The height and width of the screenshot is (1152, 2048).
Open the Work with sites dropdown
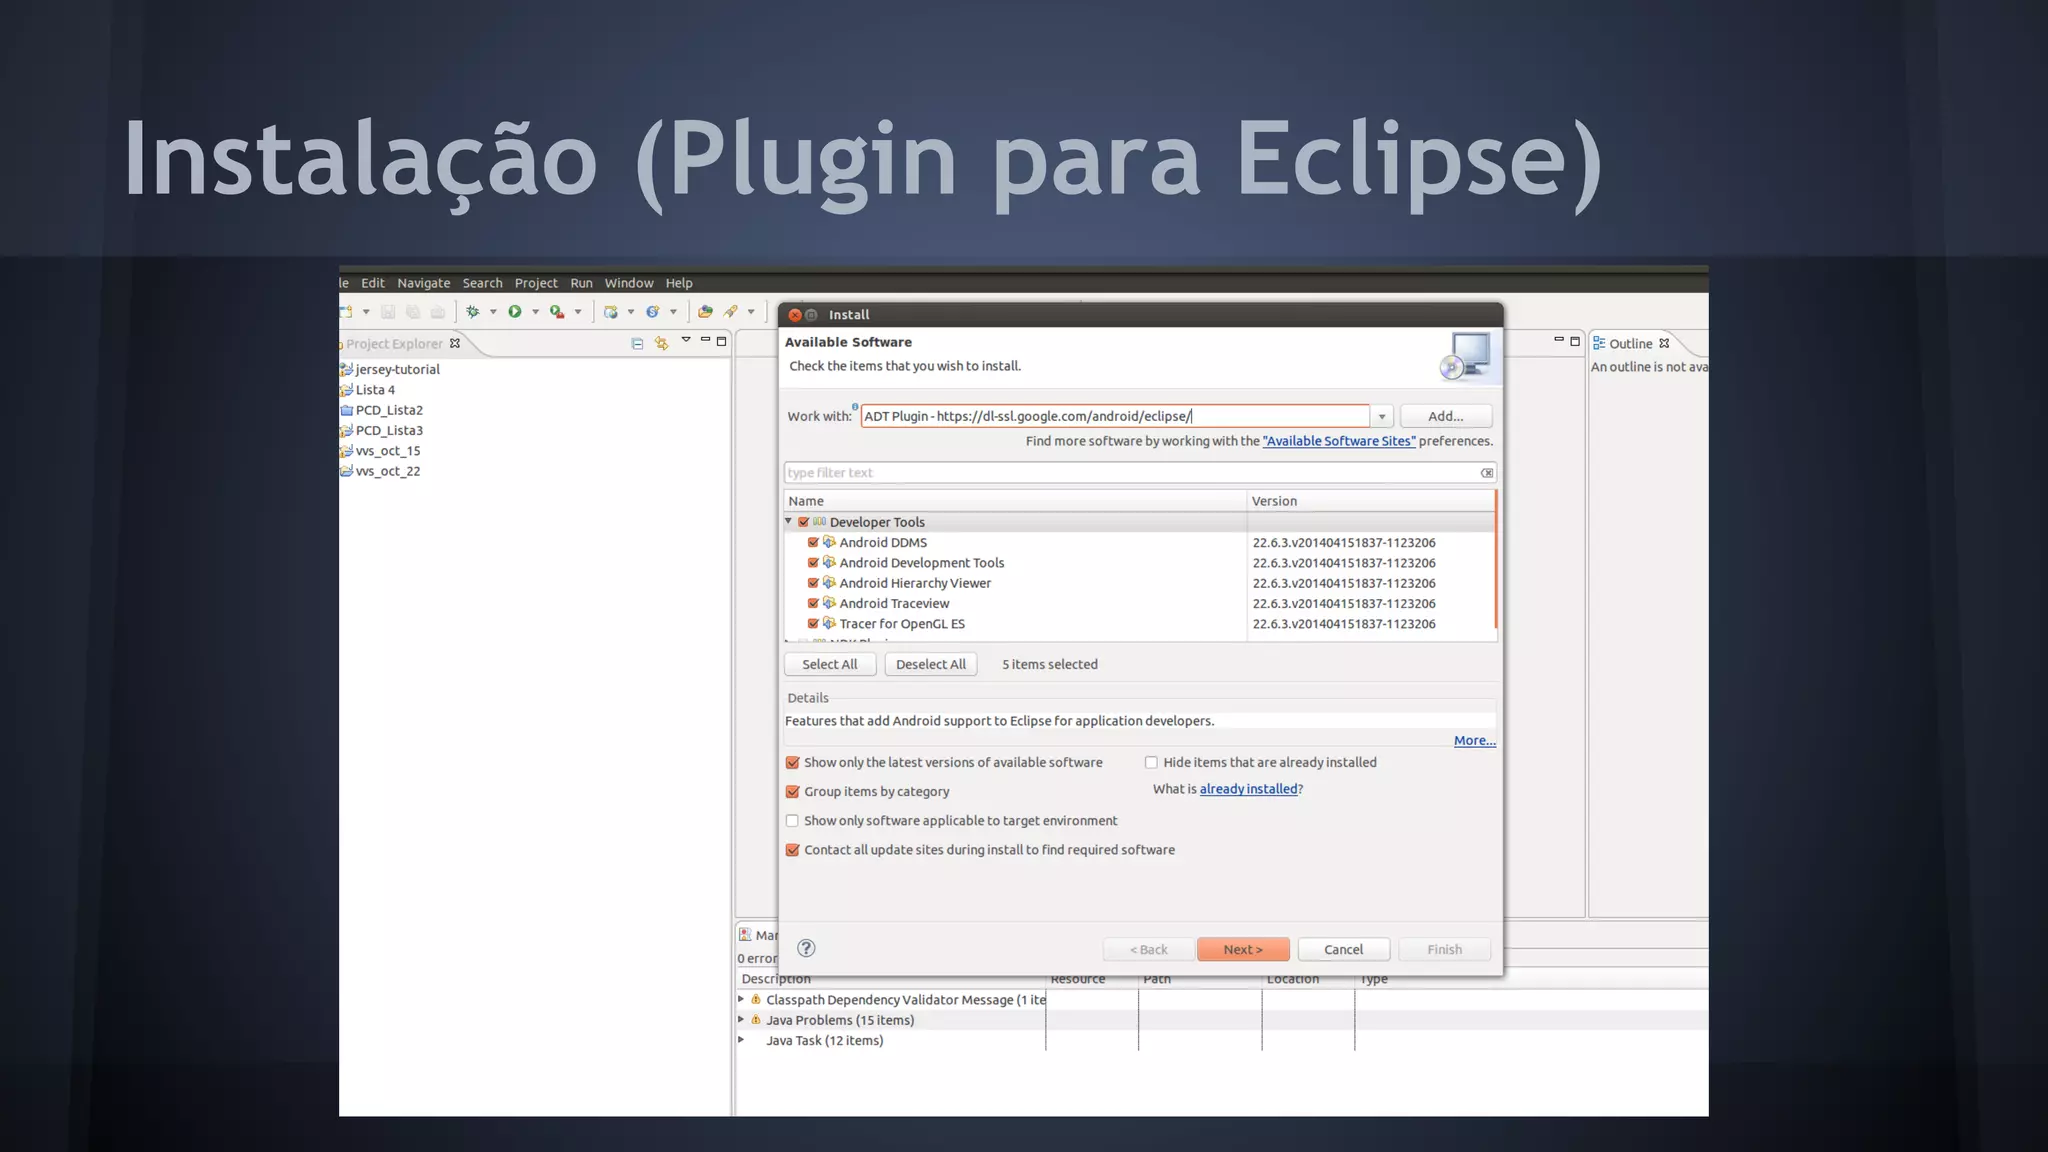1382,416
